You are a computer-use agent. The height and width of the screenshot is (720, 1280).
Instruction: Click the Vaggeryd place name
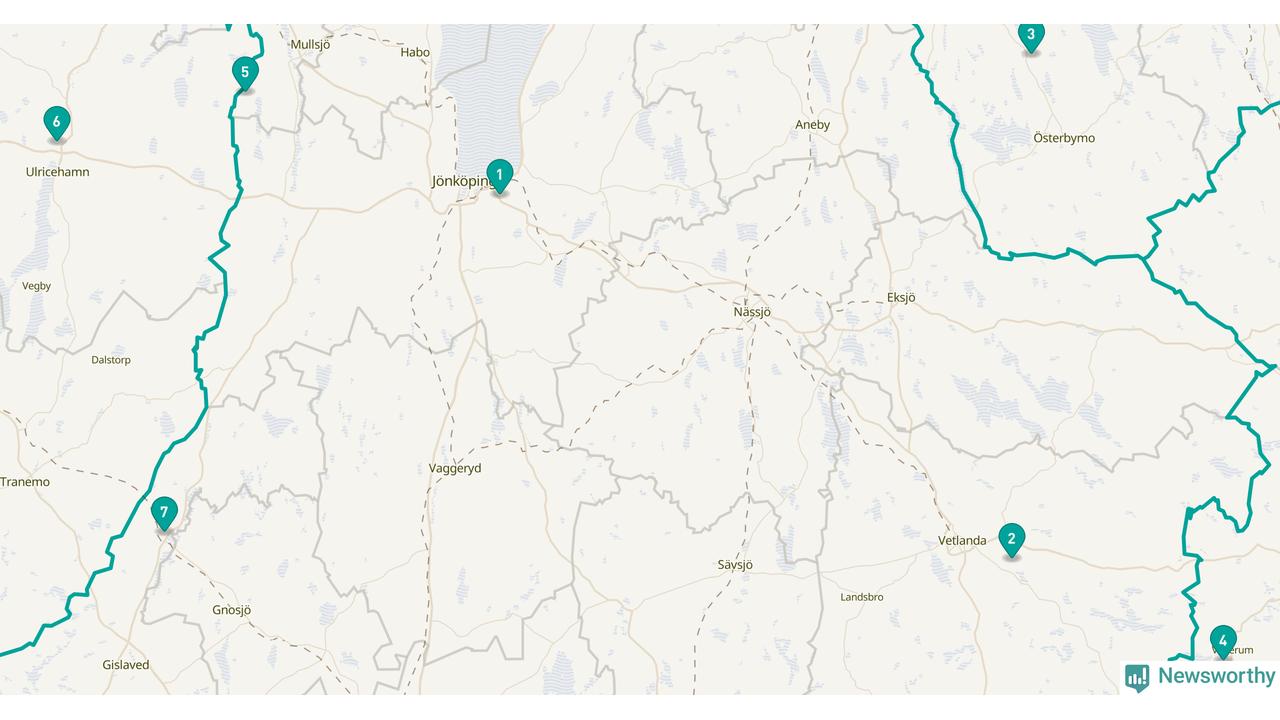point(455,468)
